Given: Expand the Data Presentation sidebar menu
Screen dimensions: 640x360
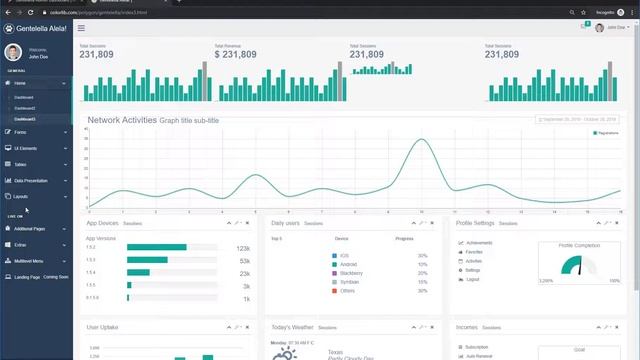Looking at the screenshot, I should [36, 180].
